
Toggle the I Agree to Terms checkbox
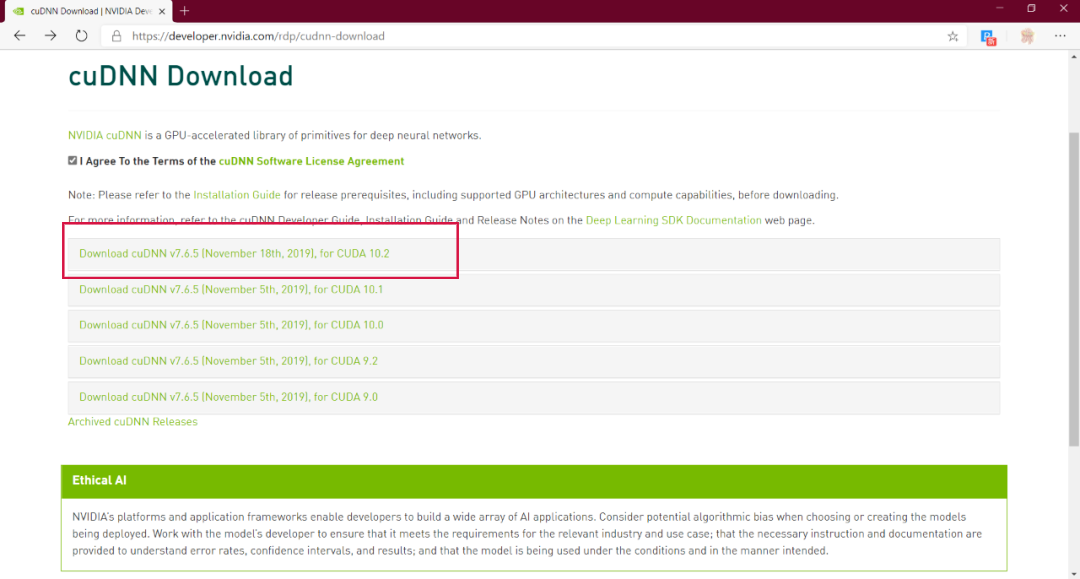coord(72,160)
